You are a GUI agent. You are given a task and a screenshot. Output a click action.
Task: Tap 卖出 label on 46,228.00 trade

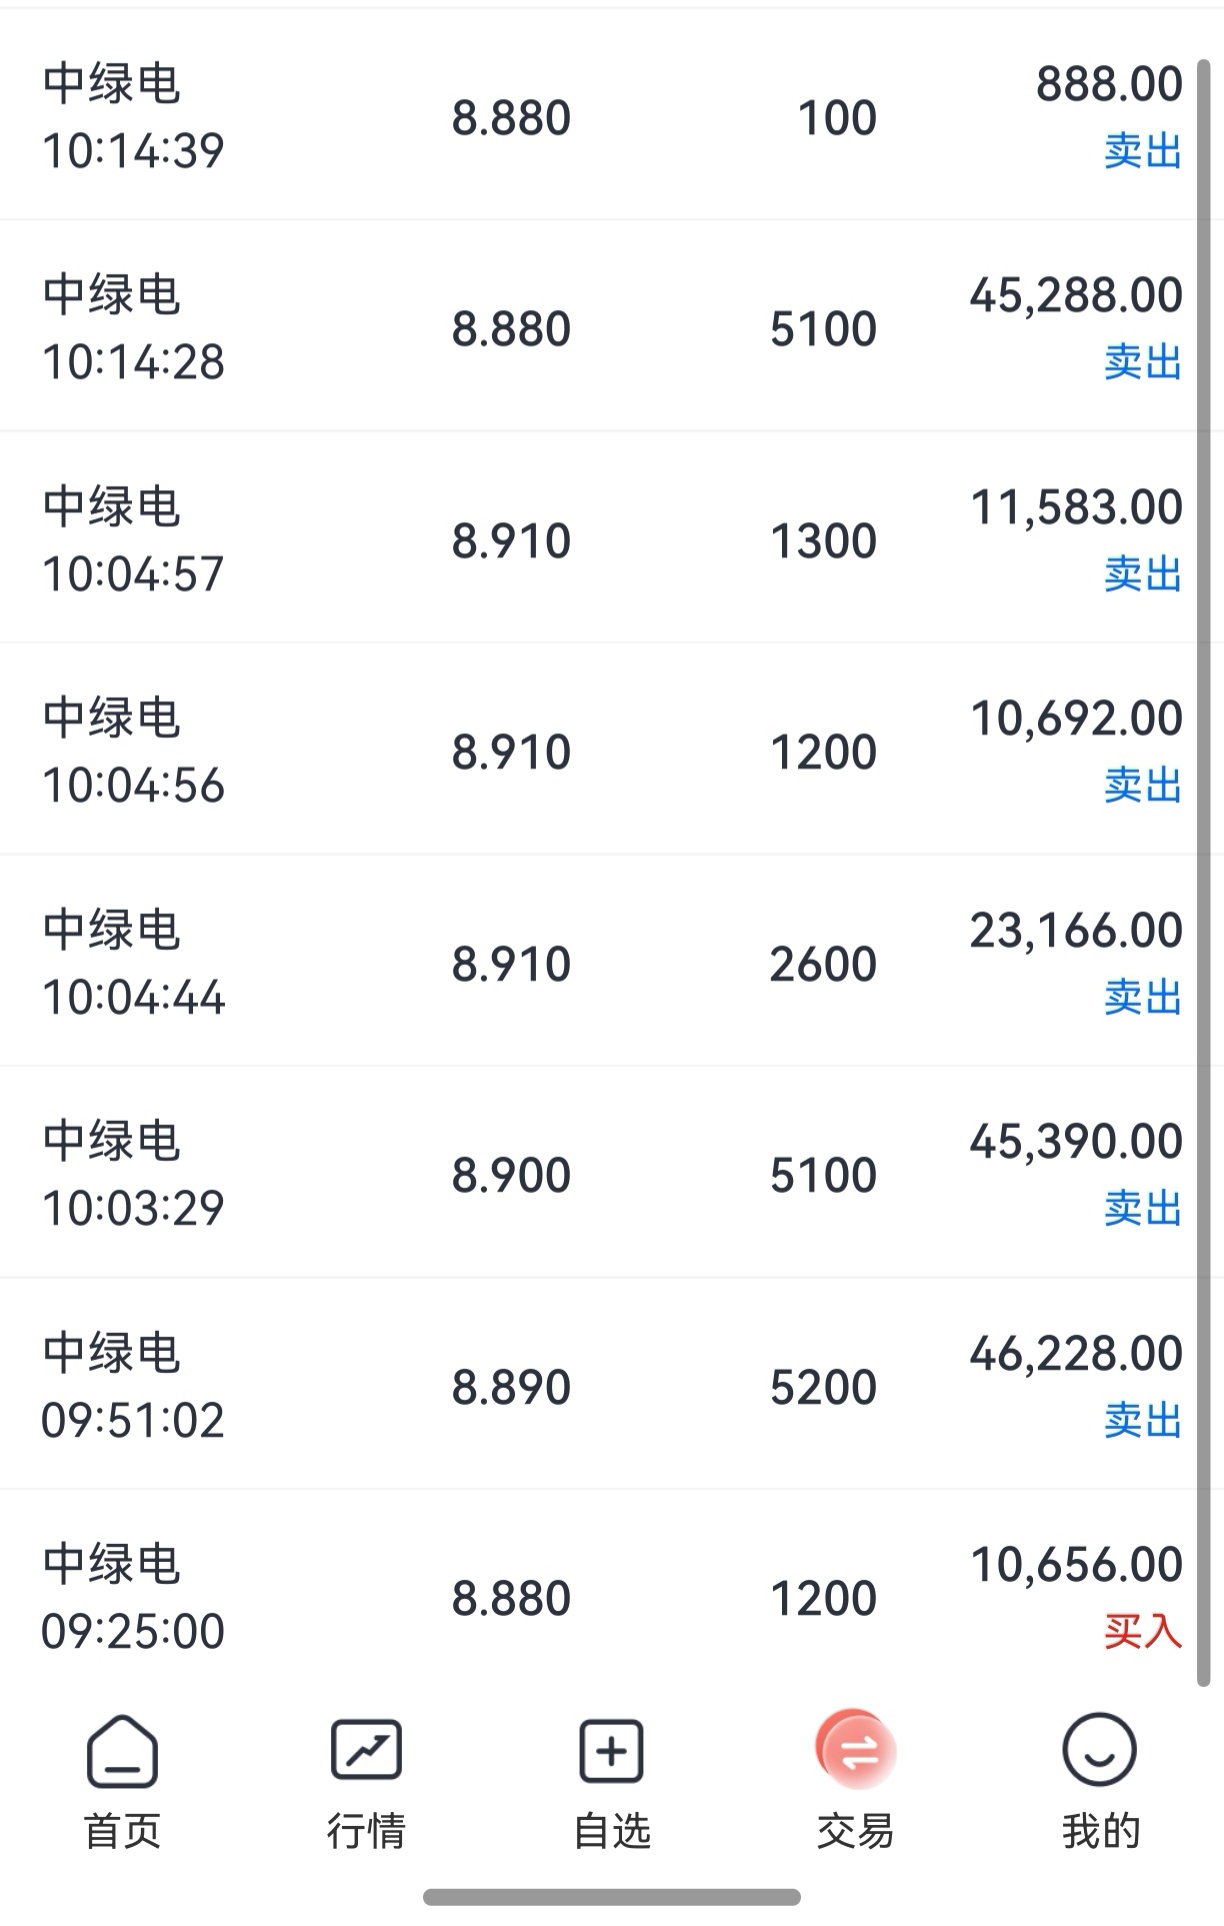pos(1142,1420)
